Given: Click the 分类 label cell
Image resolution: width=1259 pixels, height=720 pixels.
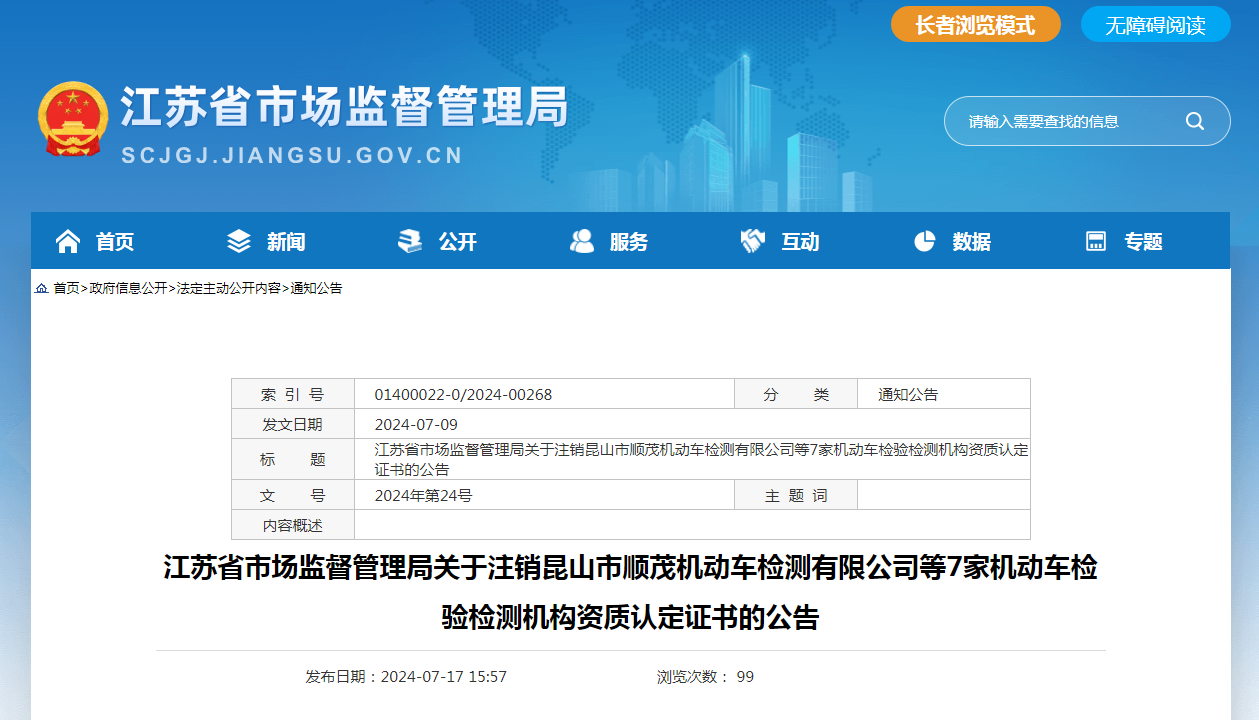Looking at the screenshot, I should 796,394.
